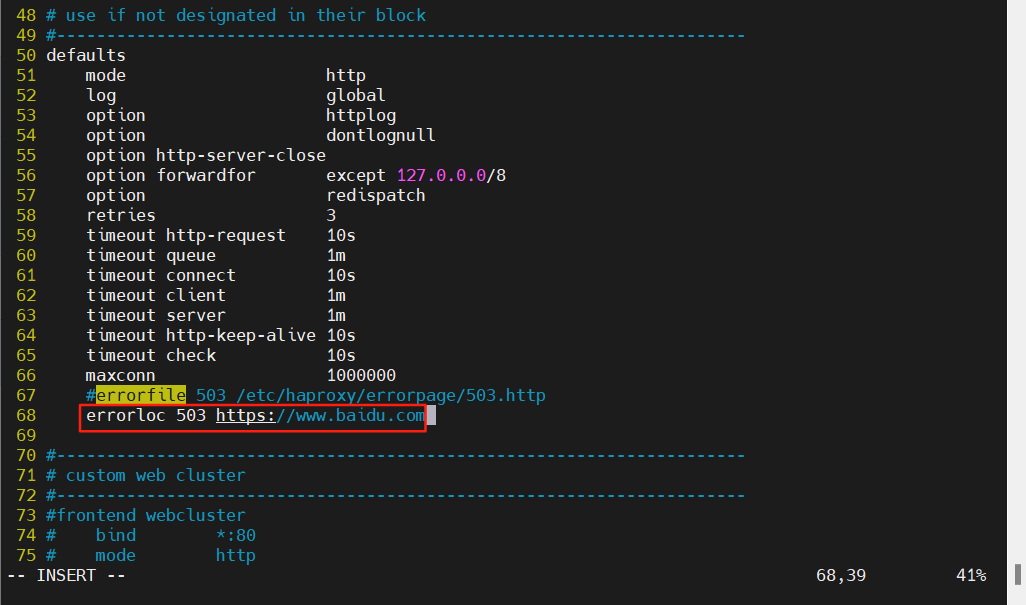This screenshot has width=1026, height=605.
Task: Click the cursor position '68,39' in status line
Action: [841, 576]
